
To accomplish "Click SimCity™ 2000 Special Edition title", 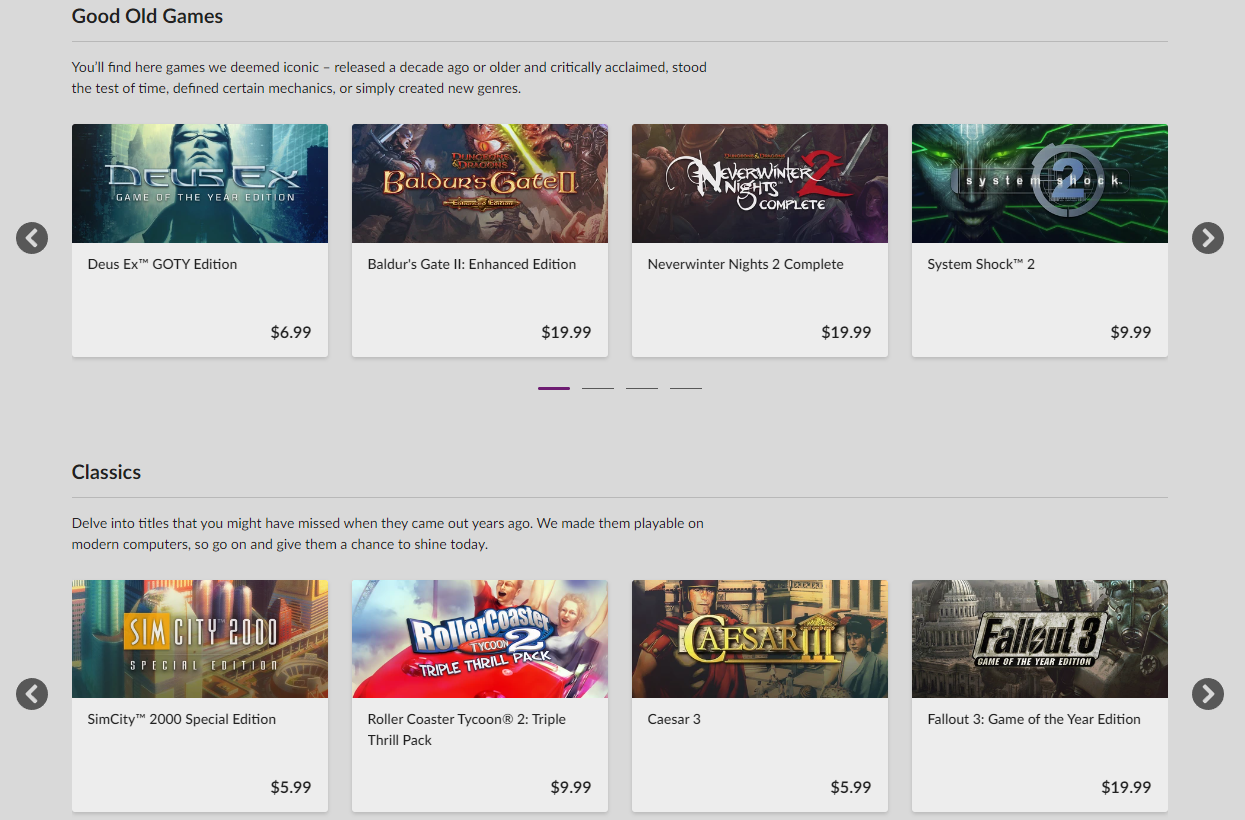I will pos(182,719).
